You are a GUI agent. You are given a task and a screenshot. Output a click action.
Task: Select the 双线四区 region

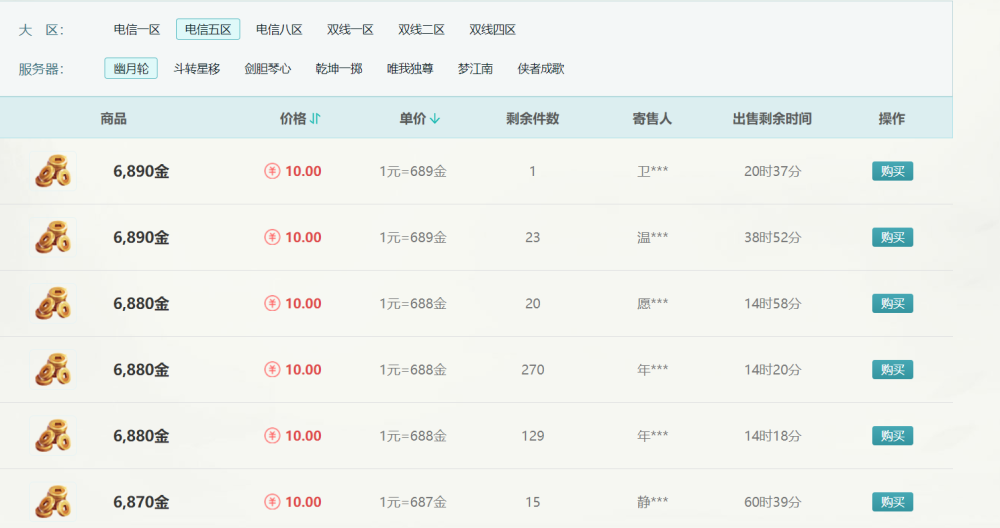492,29
